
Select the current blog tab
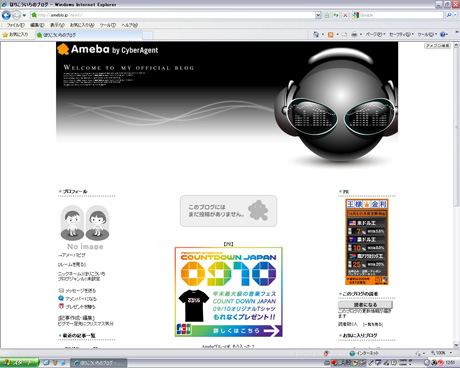[89, 35]
